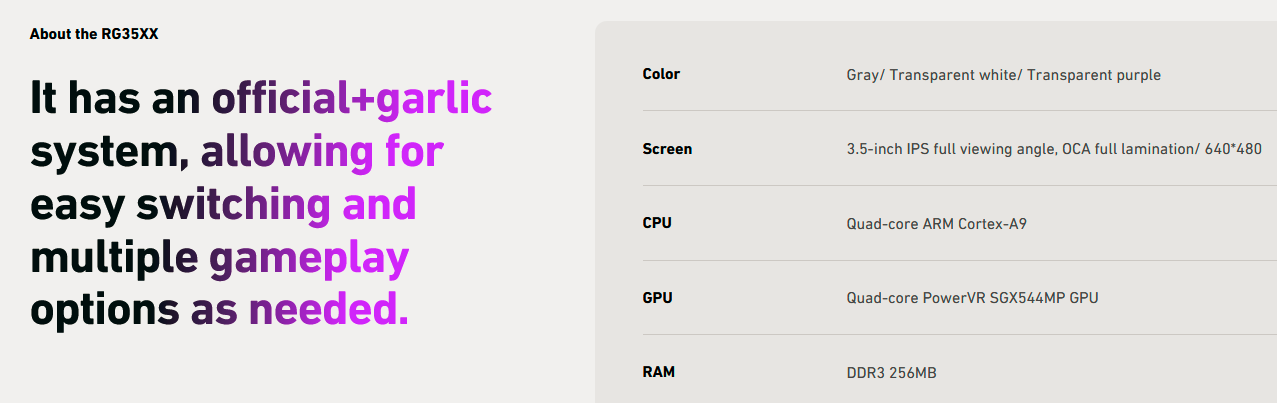The image size is (1277, 403).
Task: Click 'allowing for' purple gradient text
Action: point(323,152)
